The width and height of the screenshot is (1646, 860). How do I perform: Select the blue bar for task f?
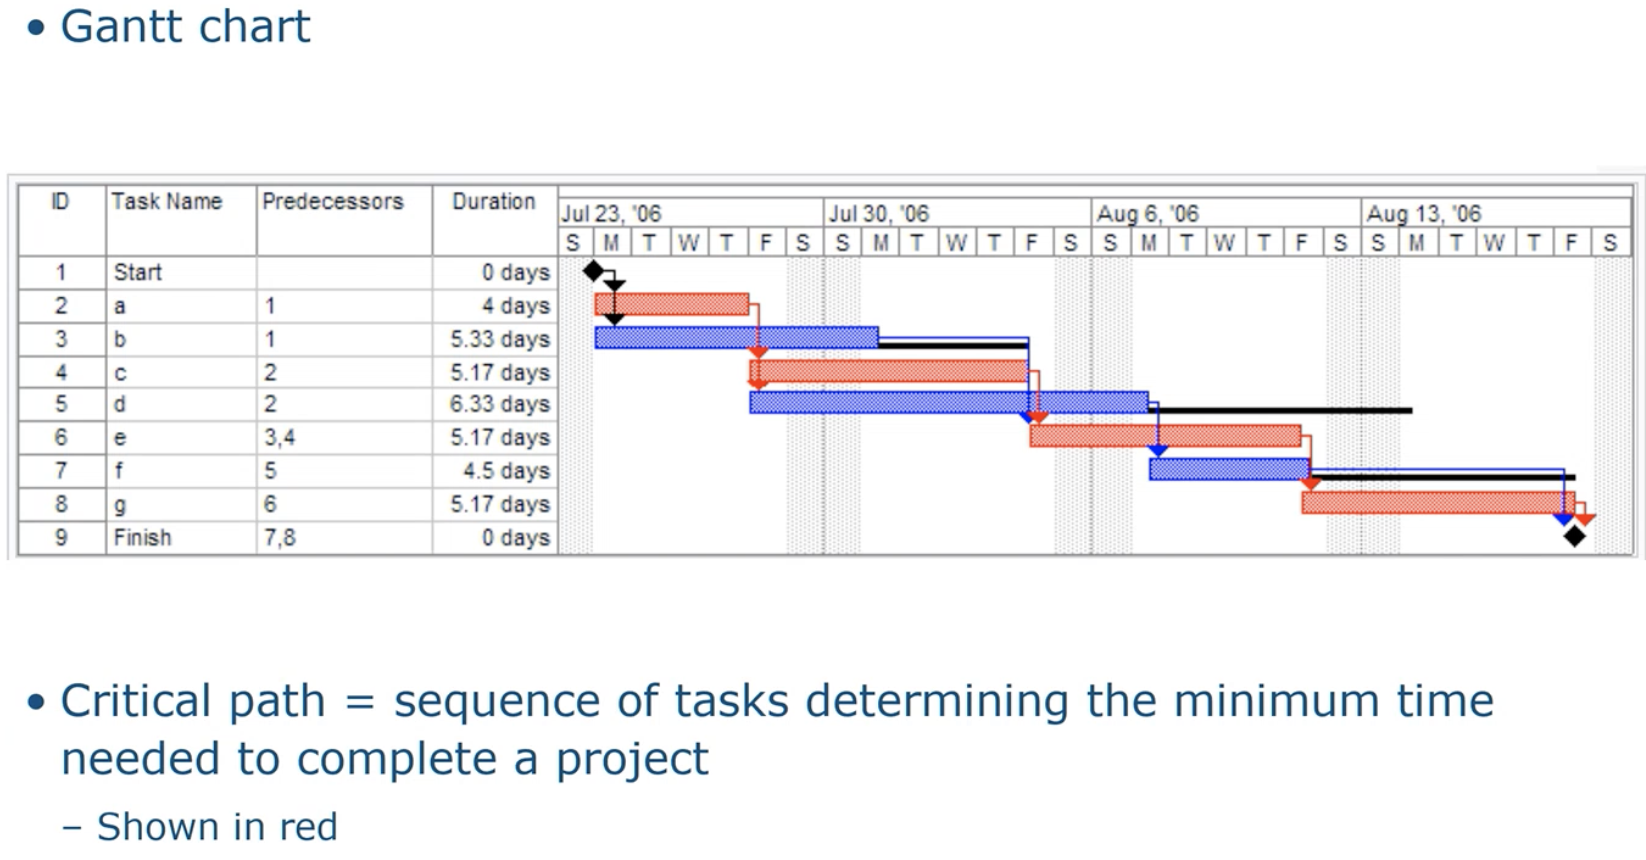1230,469
